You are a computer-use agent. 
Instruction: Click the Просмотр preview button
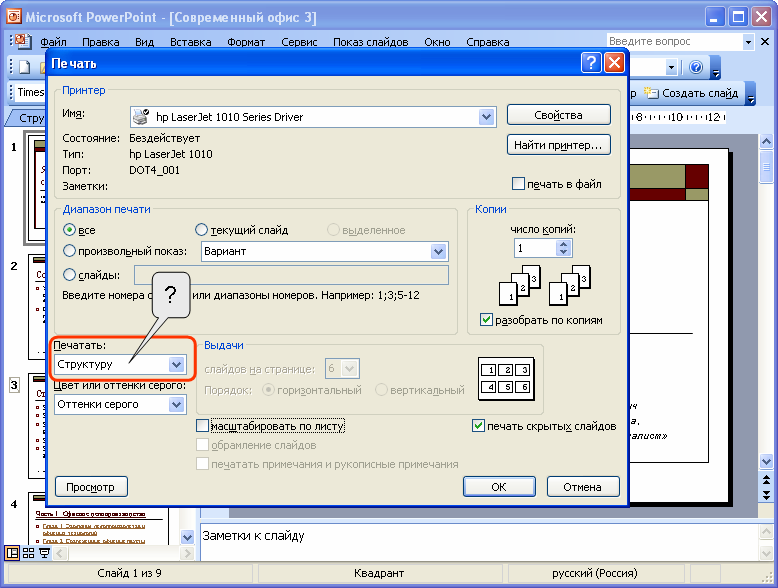(x=91, y=487)
